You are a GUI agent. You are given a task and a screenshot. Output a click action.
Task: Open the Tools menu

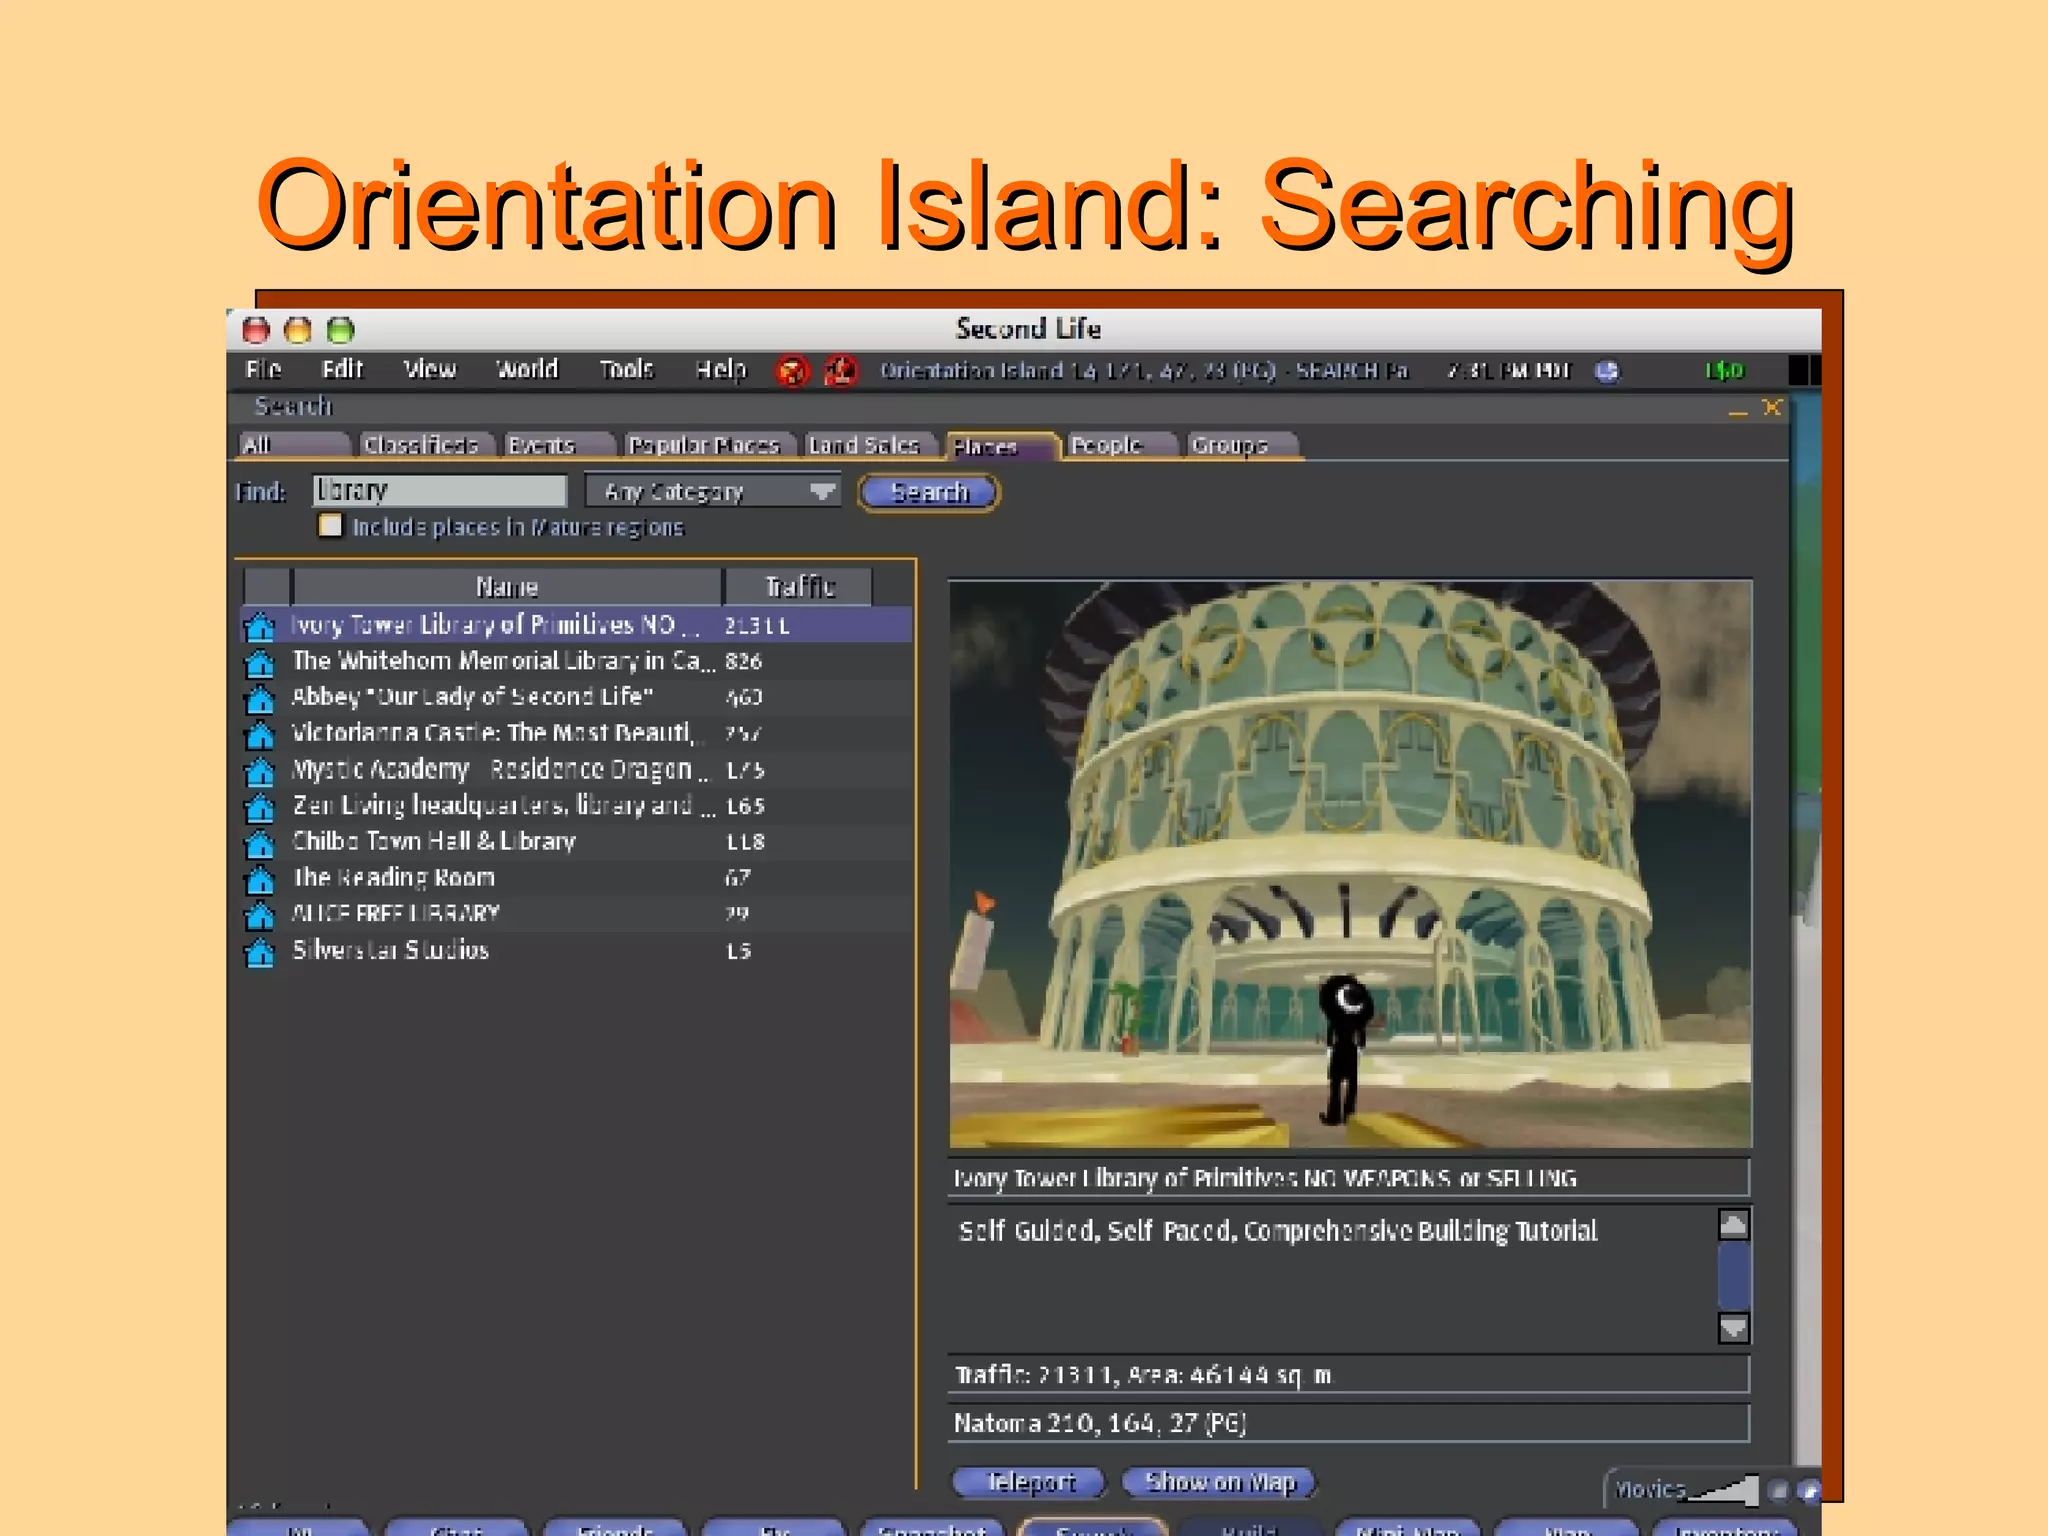click(626, 370)
